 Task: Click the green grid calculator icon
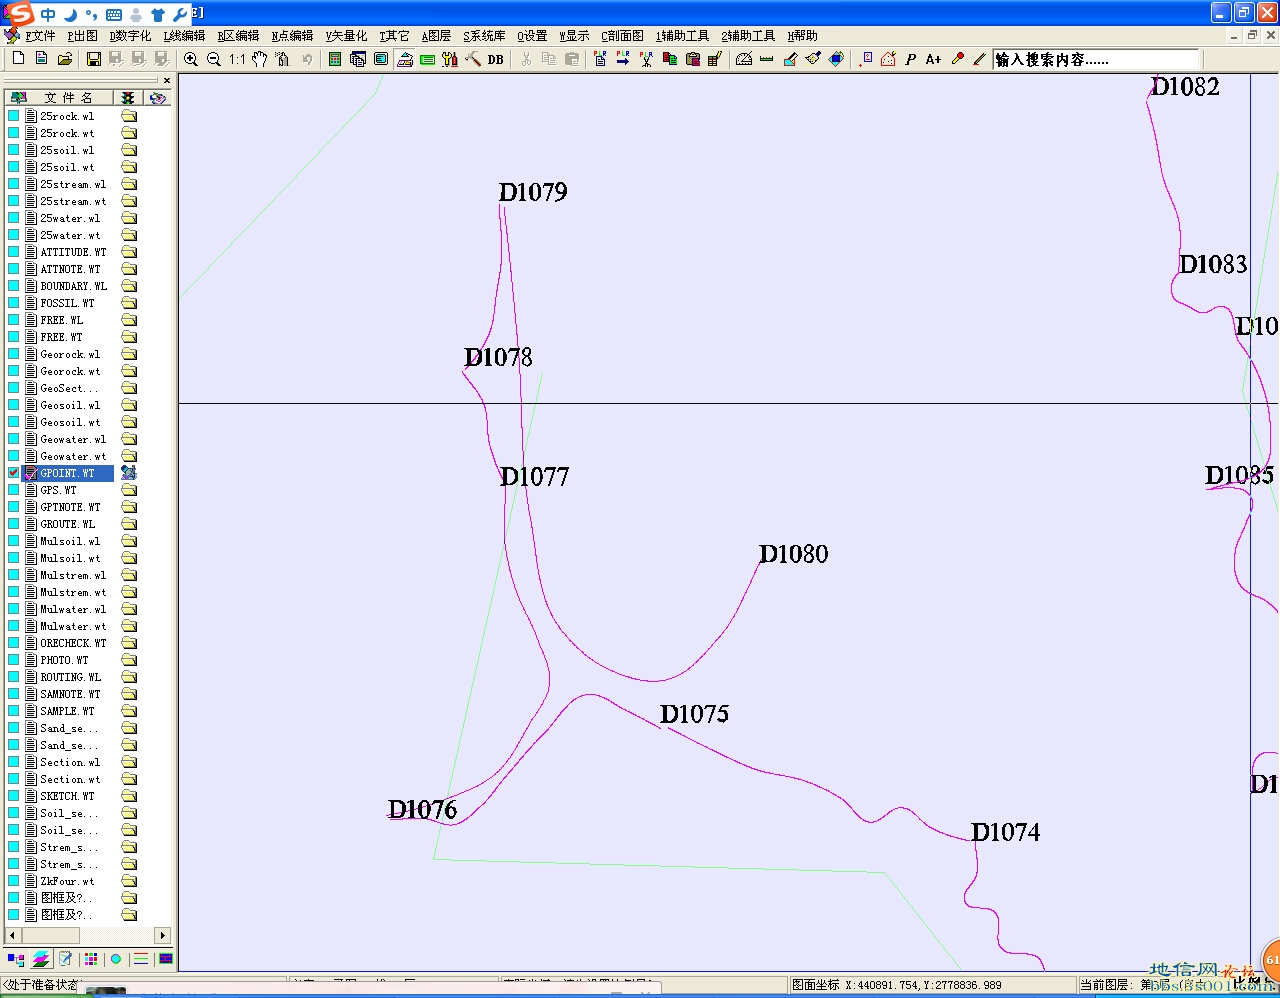[335, 59]
